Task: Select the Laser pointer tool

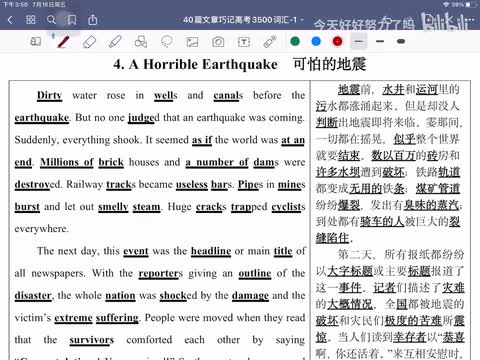Action: 270,42
